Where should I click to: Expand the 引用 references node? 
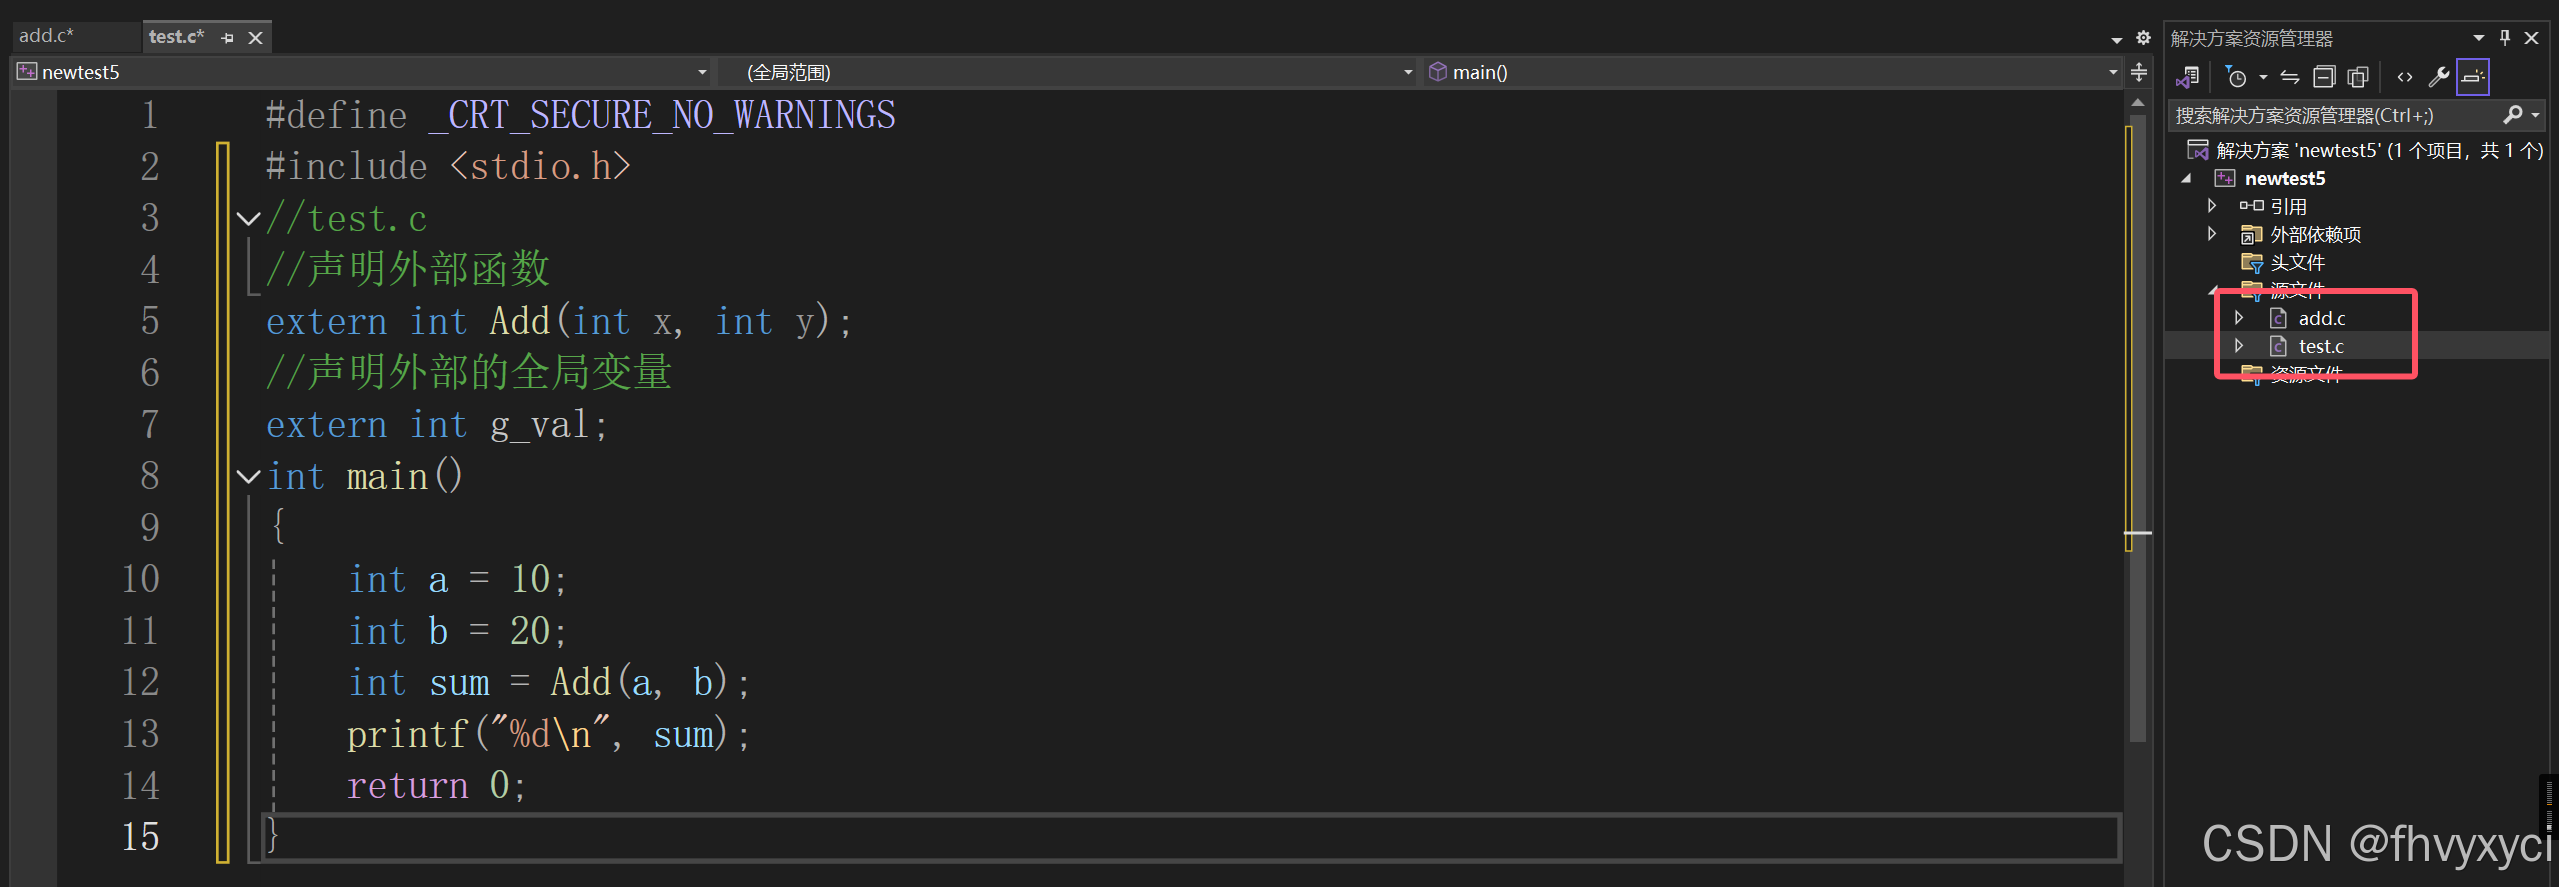pos(2212,206)
